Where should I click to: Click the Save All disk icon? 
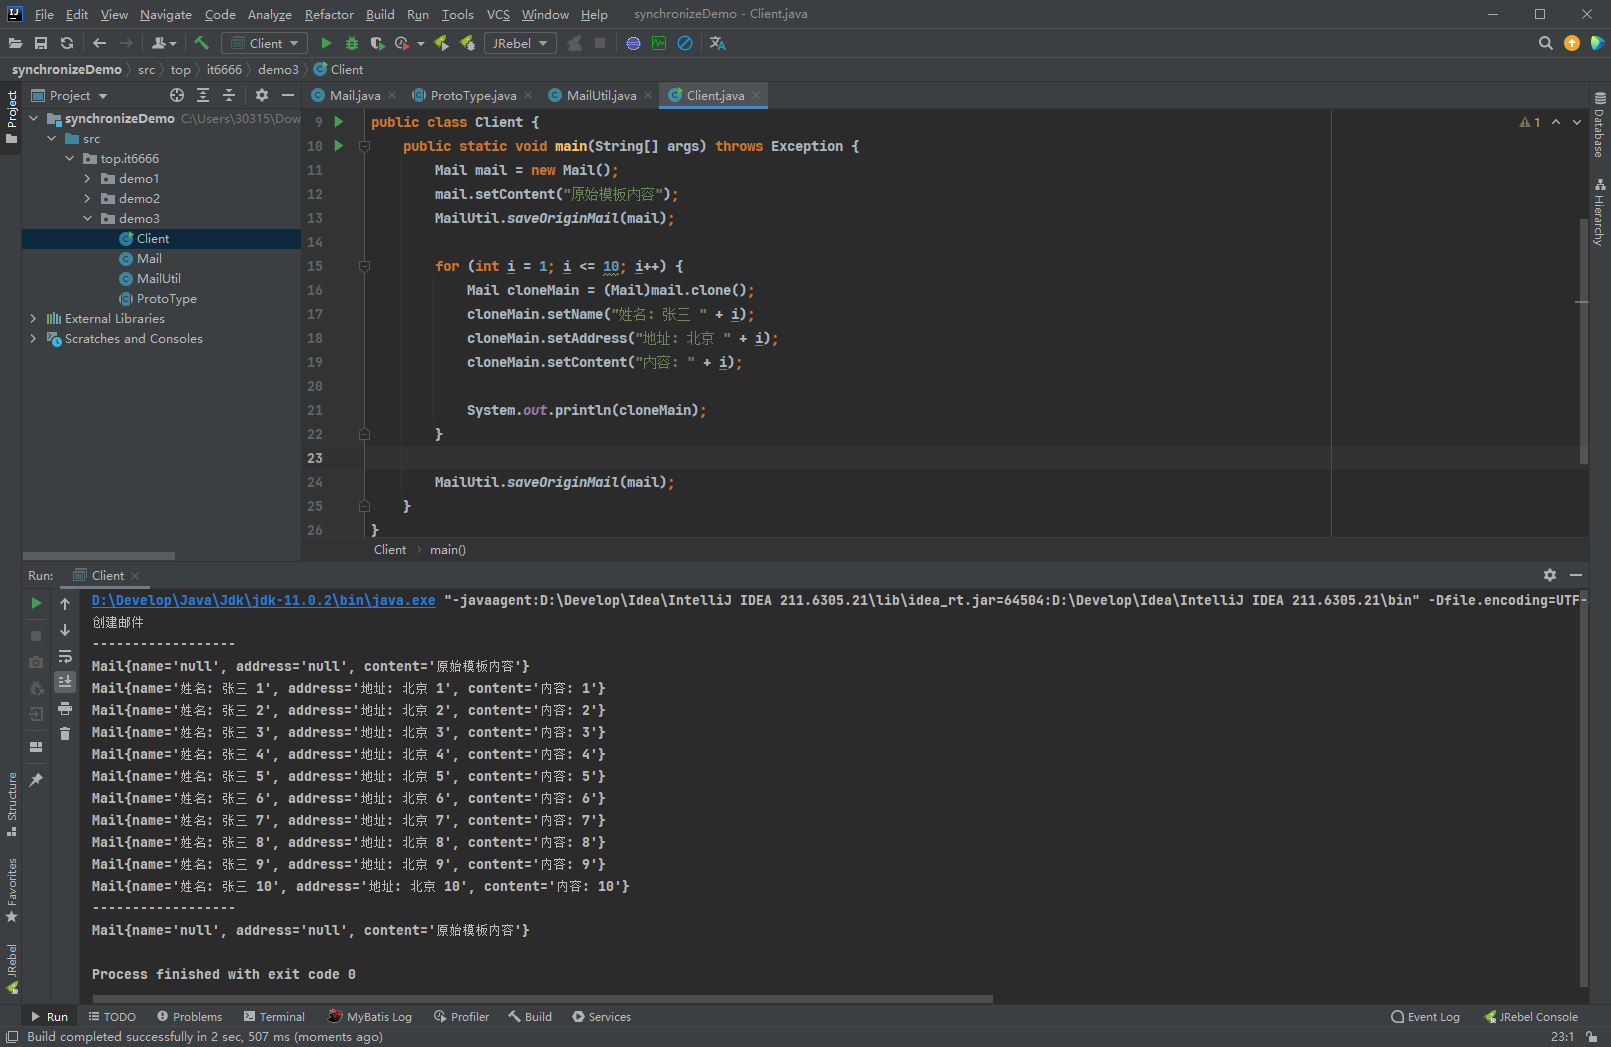click(x=41, y=43)
